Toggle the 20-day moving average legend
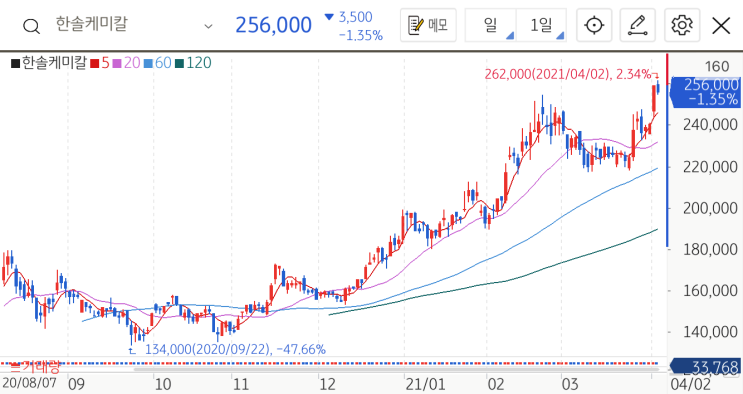 (x=126, y=63)
